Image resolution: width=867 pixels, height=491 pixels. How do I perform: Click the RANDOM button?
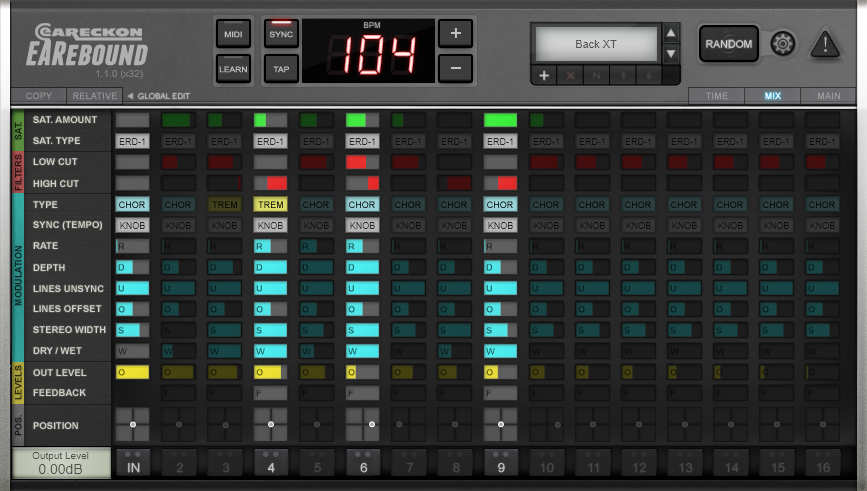(728, 44)
